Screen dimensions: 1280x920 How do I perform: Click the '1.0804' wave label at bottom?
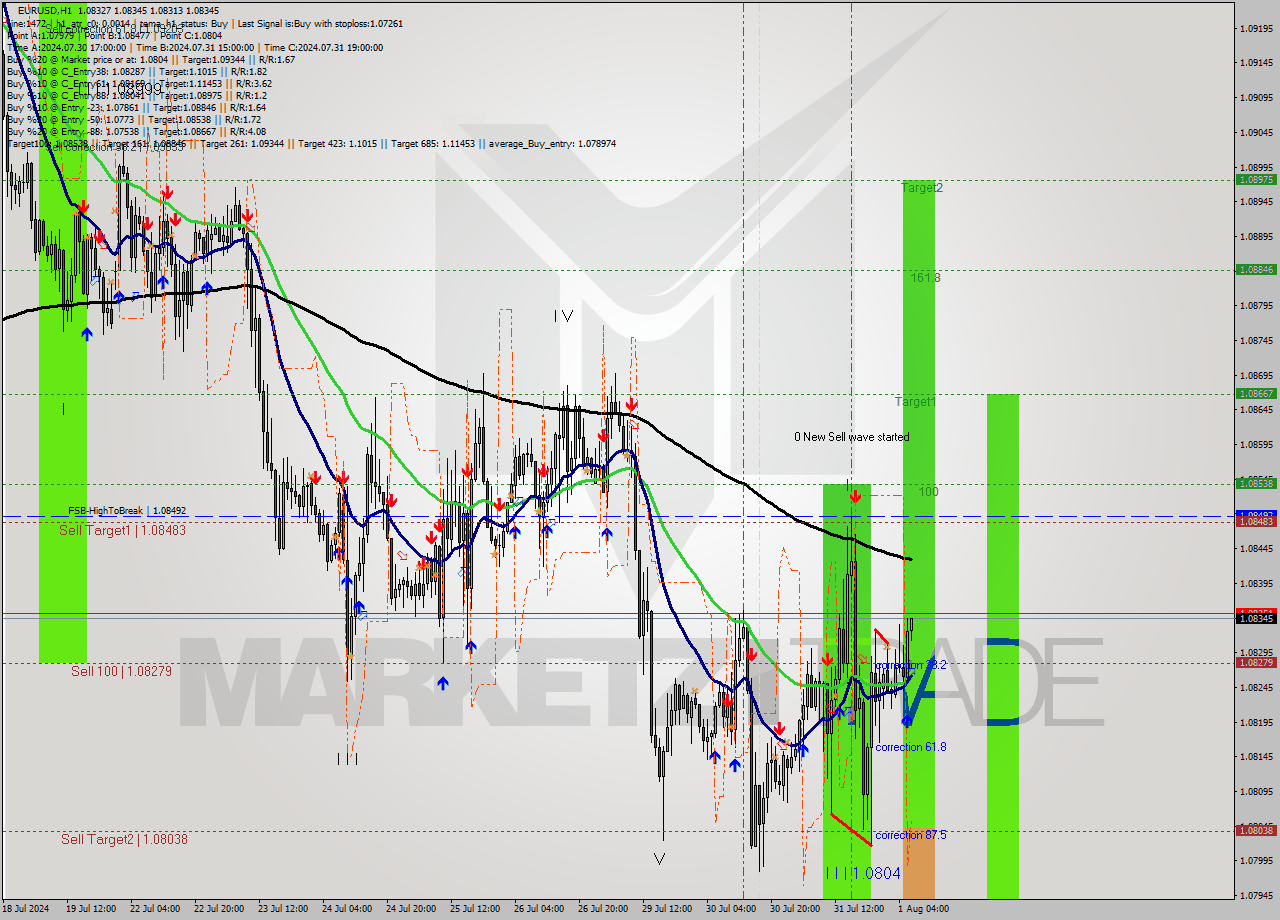point(876,873)
